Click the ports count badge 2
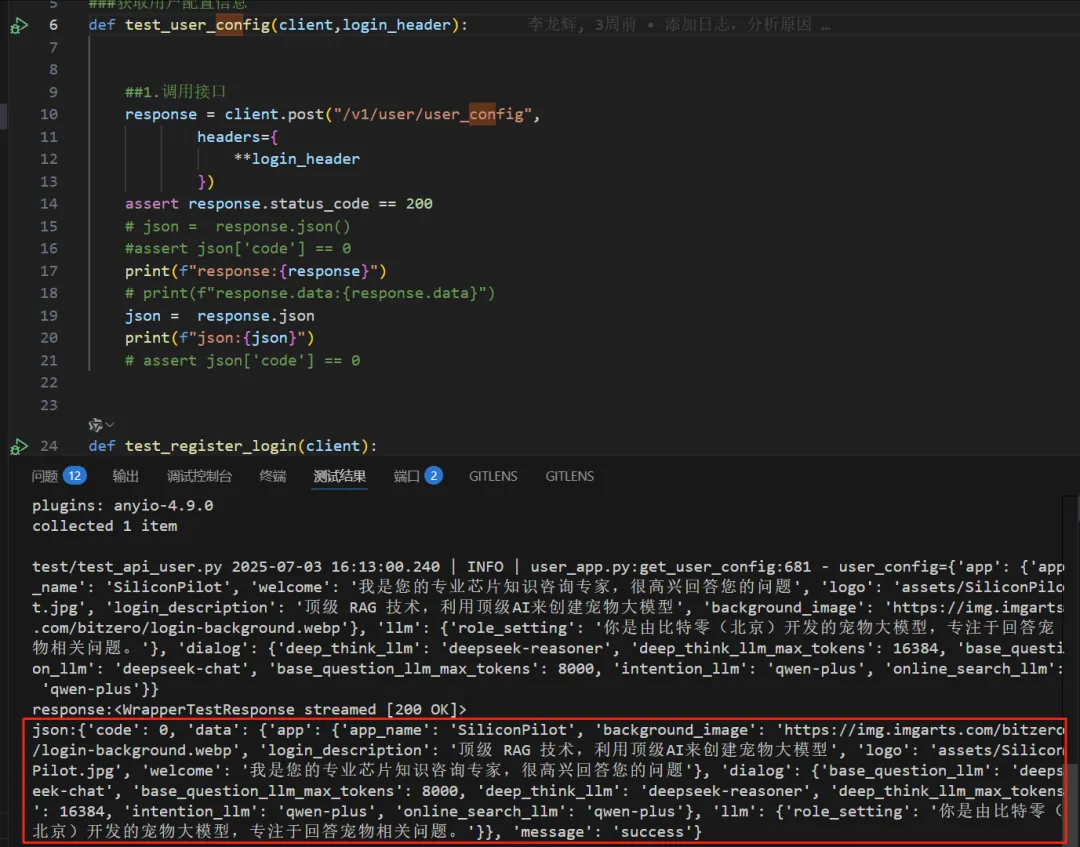 pyautogui.click(x=433, y=475)
